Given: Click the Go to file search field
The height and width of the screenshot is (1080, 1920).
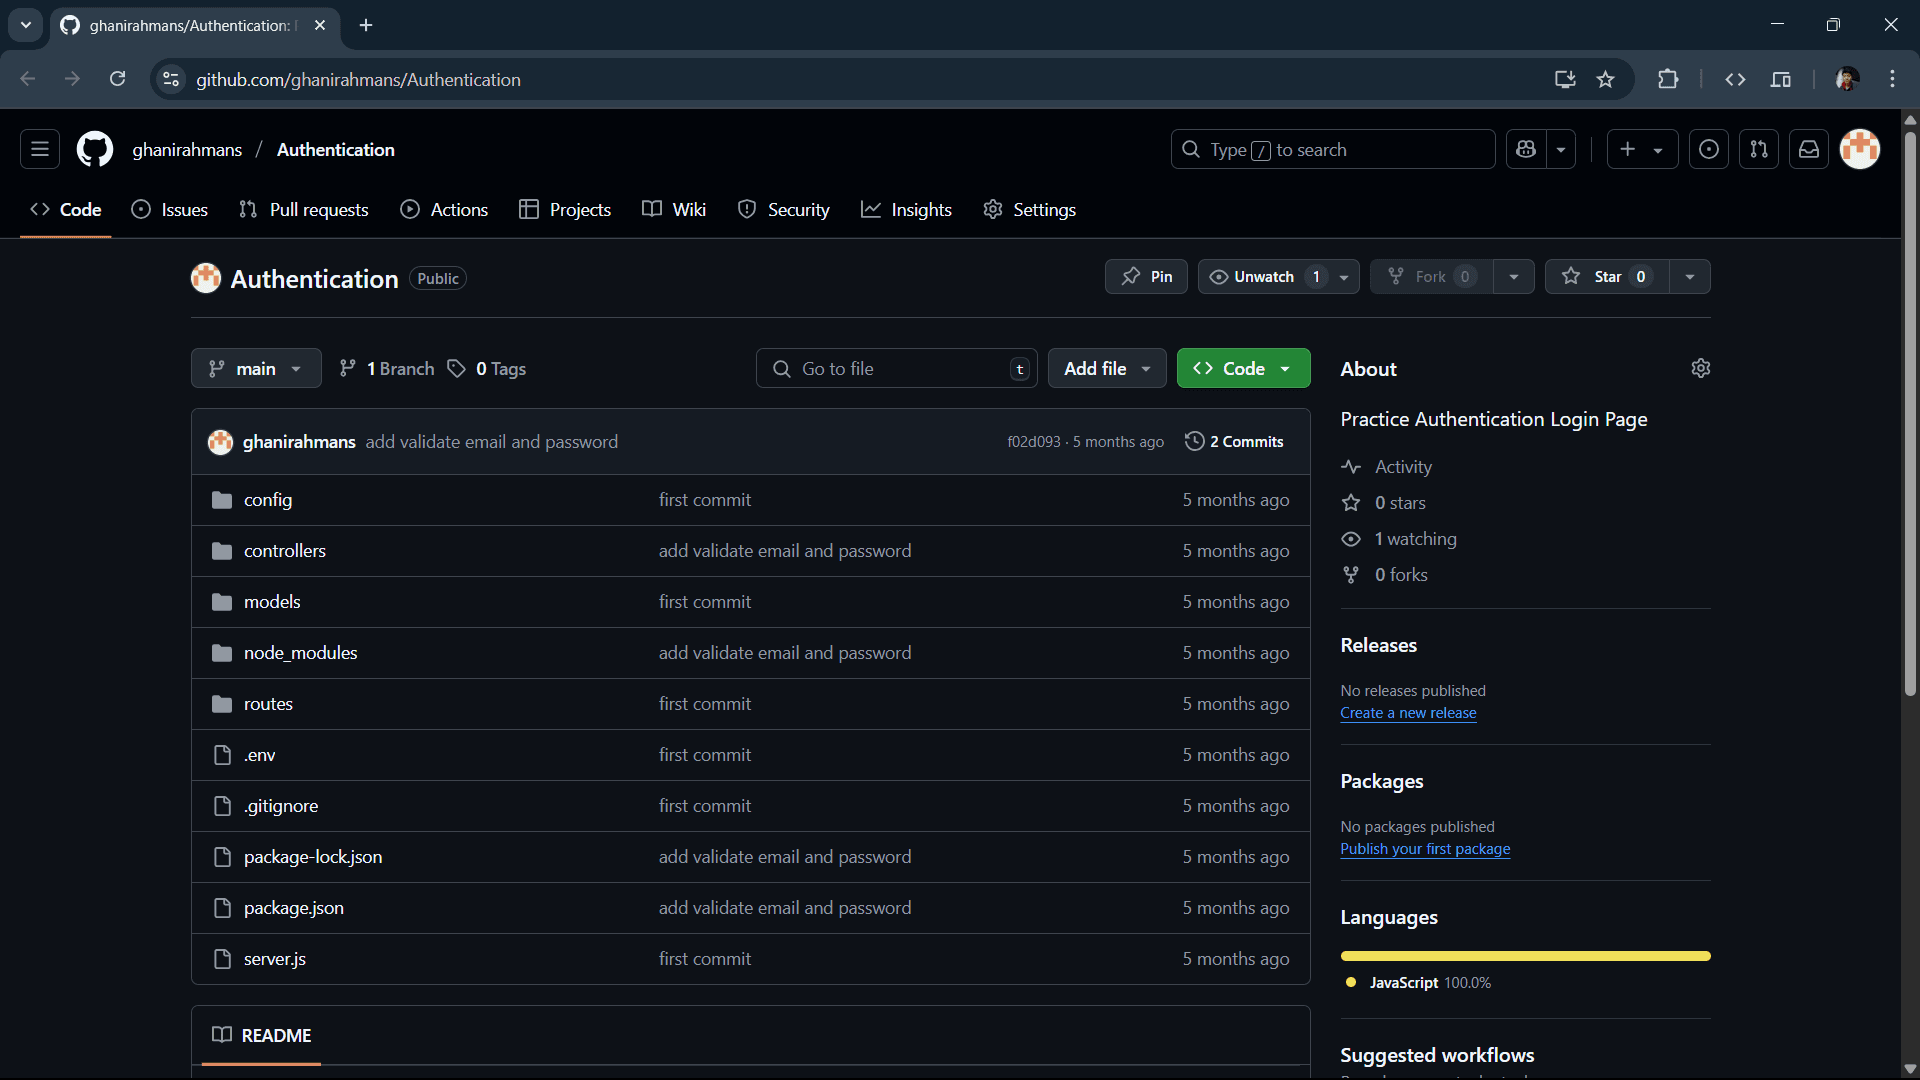Looking at the screenshot, I should tap(896, 369).
